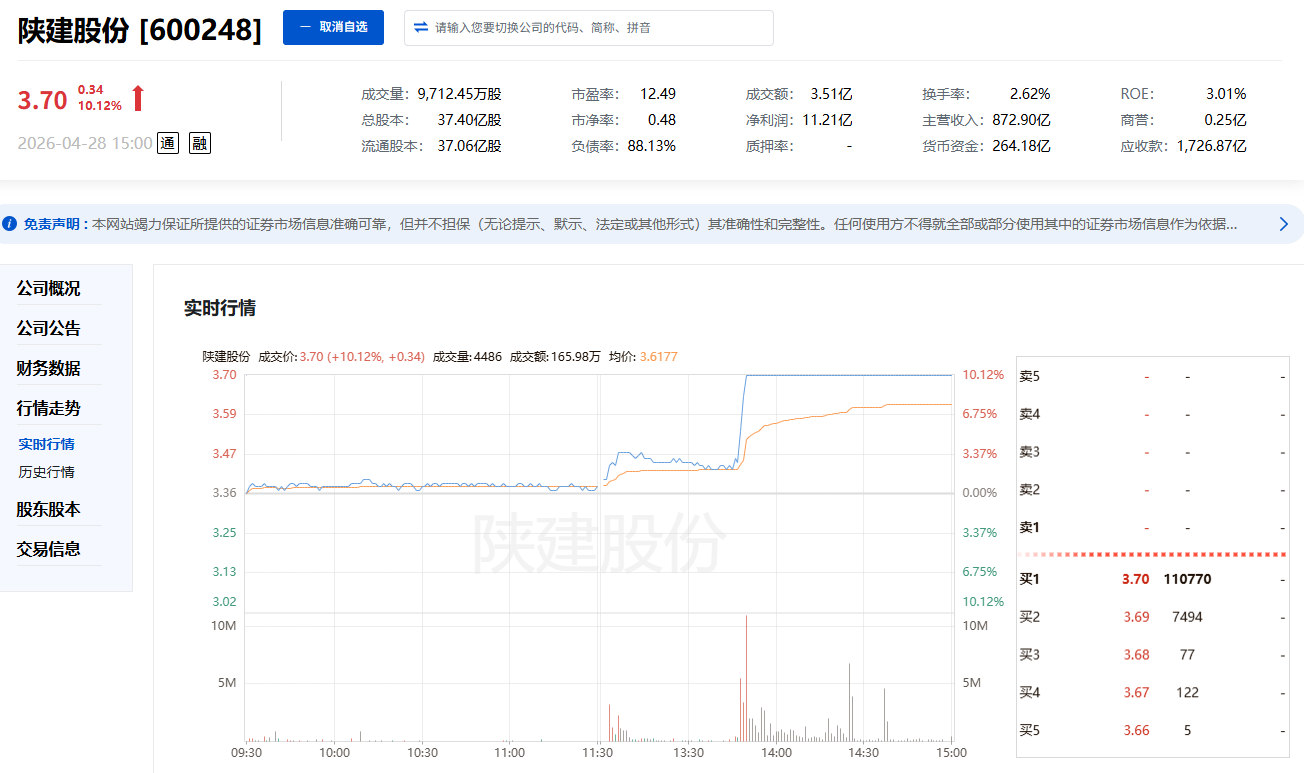
Task: Click the 买4 price 3.67
Action: (x=1136, y=692)
